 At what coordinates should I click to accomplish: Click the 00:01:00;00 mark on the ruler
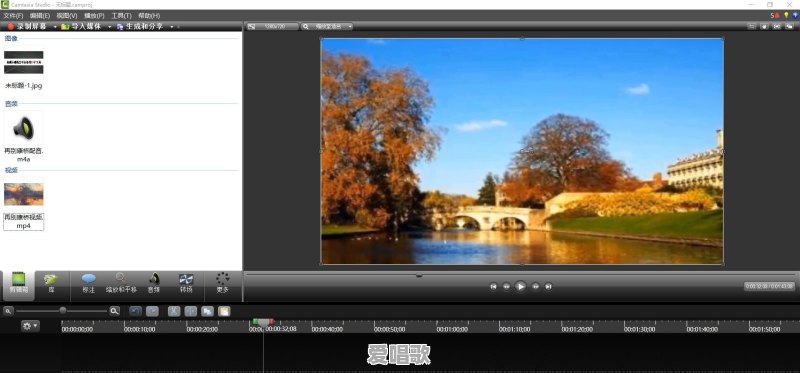tap(452, 330)
